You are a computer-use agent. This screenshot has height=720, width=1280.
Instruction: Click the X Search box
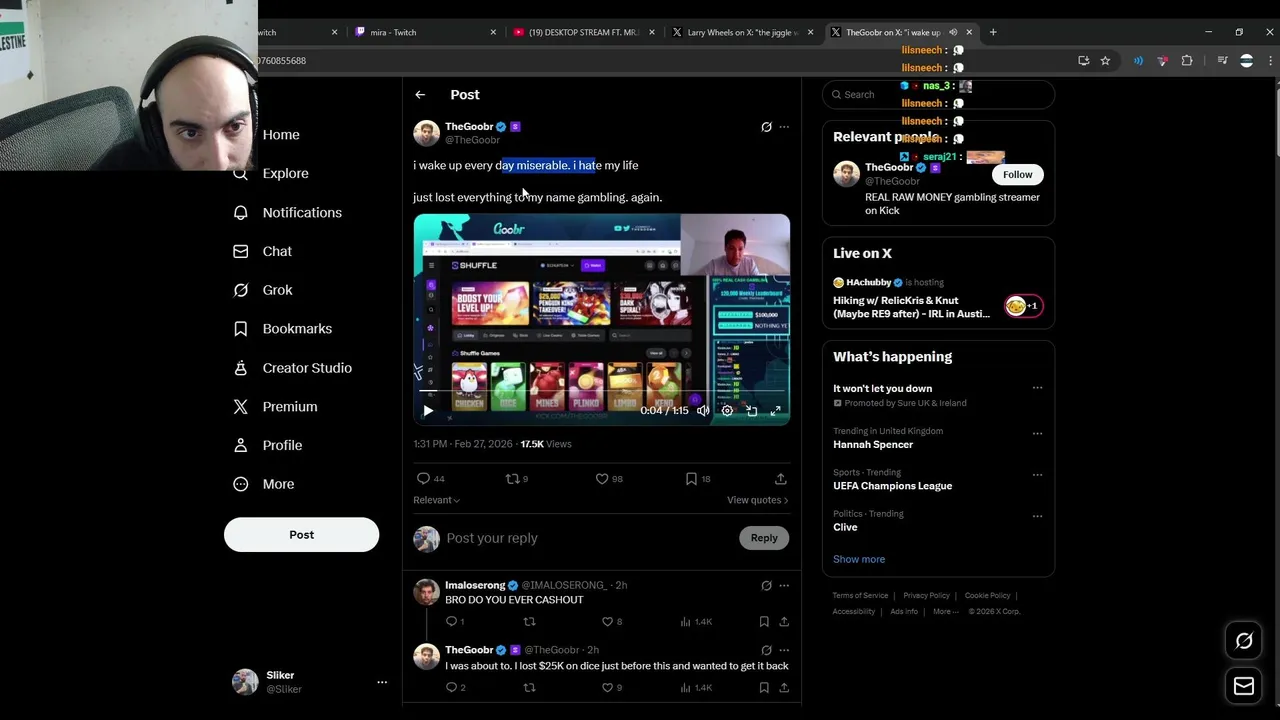(938, 94)
